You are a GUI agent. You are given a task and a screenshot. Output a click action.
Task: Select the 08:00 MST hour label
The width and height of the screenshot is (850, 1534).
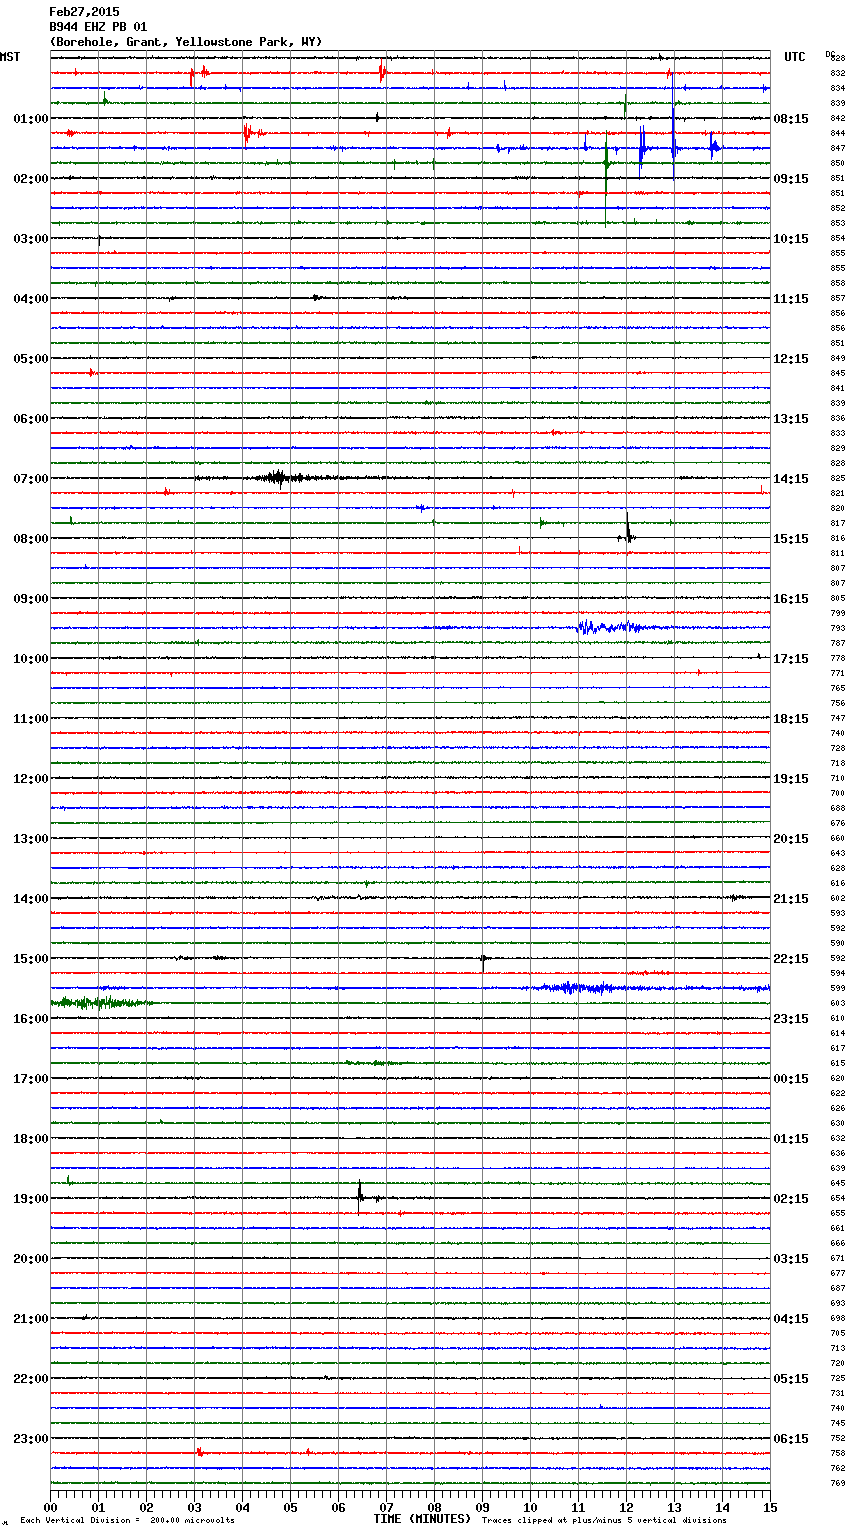[31, 539]
